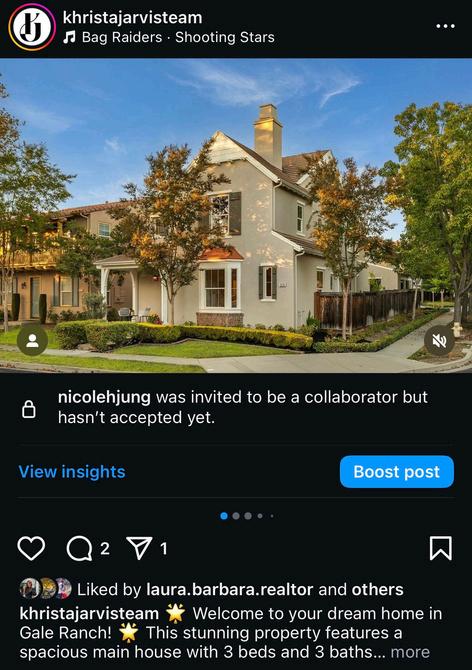Tap the music note audio icon
This screenshot has height=670, width=472.
click(69, 37)
